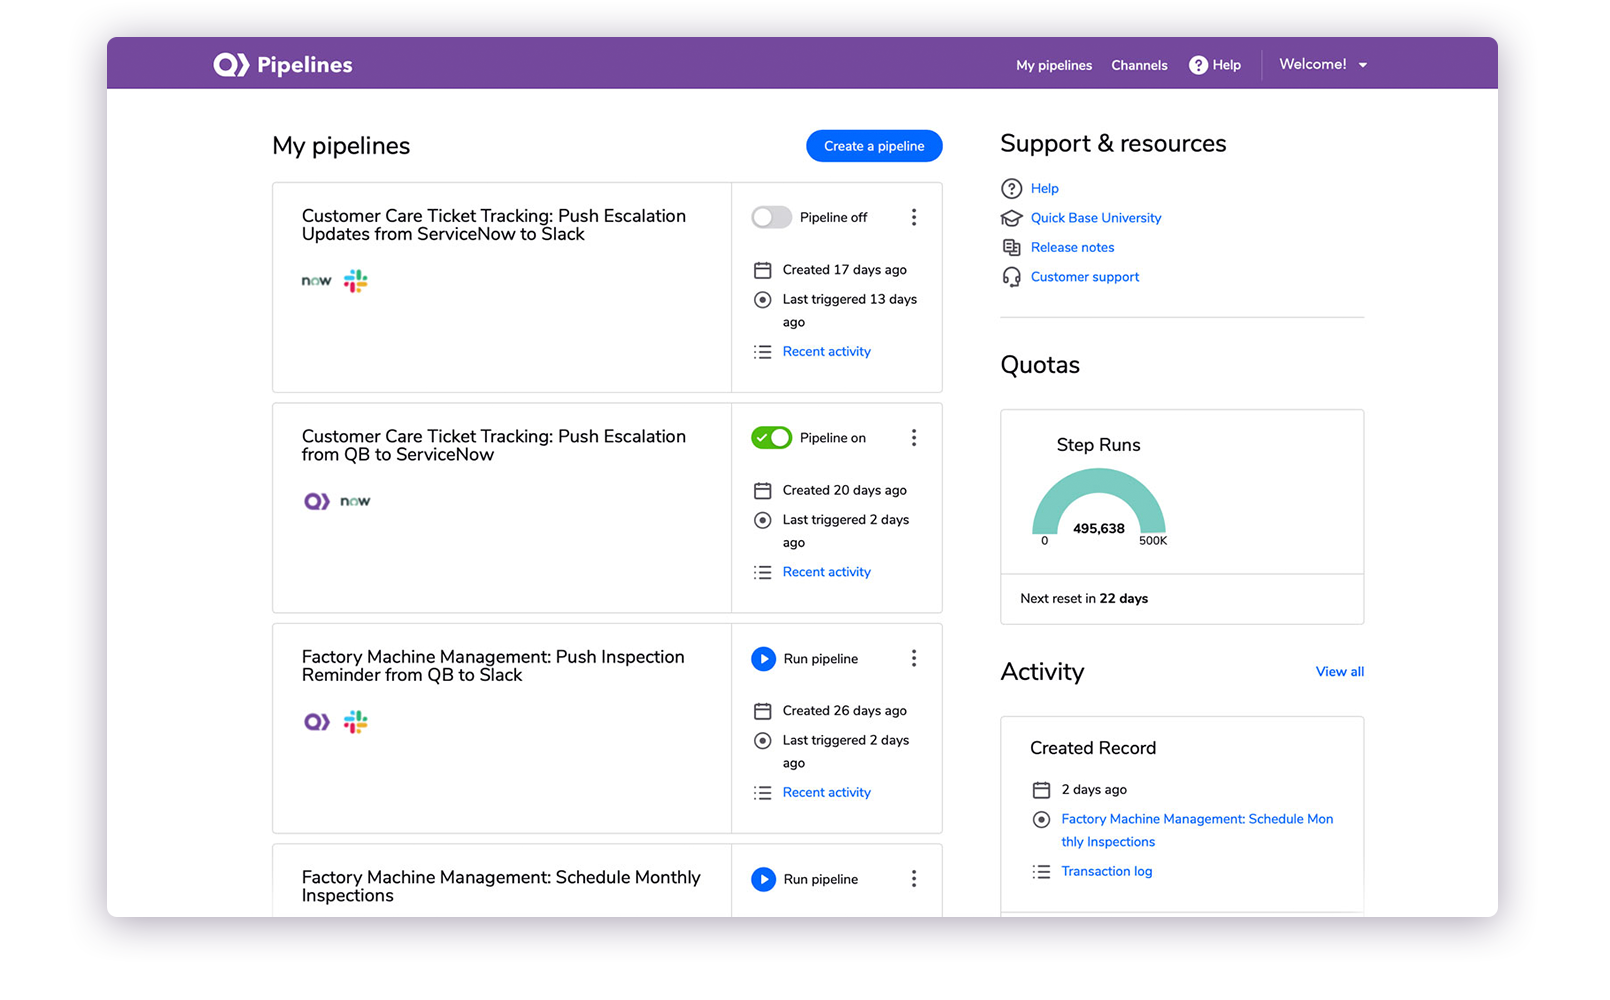Open kebab menu for QB to ServiceNow pipeline

pyautogui.click(x=913, y=437)
